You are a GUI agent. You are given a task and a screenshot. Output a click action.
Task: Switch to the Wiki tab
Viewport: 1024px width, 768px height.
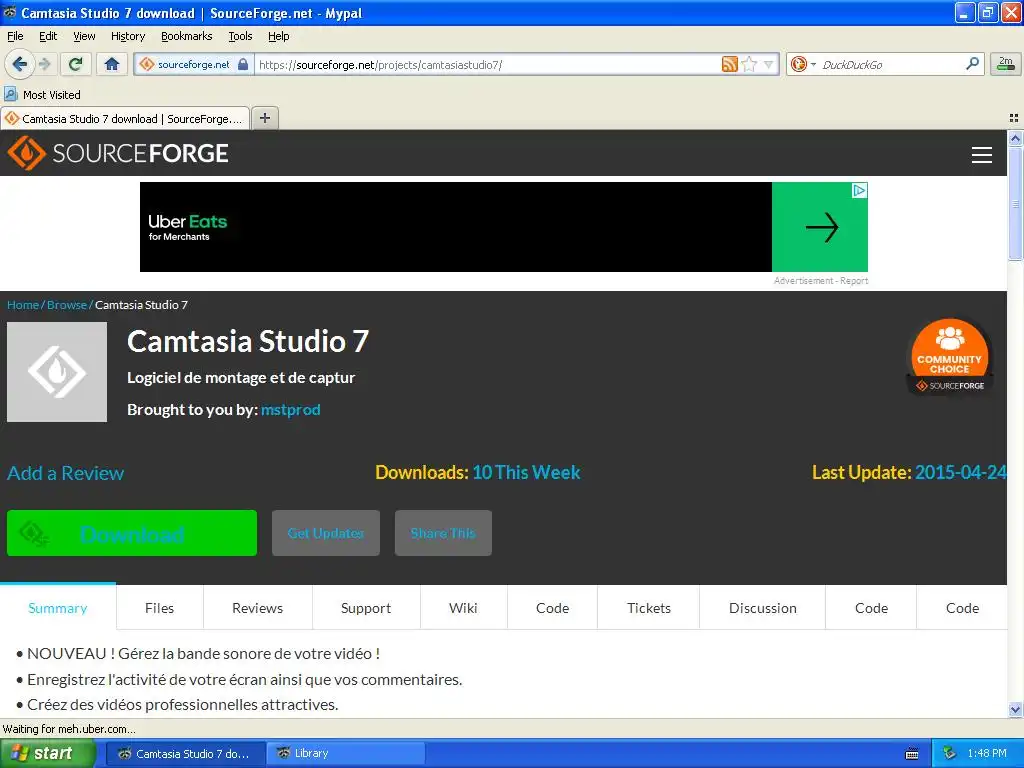pyautogui.click(x=463, y=607)
